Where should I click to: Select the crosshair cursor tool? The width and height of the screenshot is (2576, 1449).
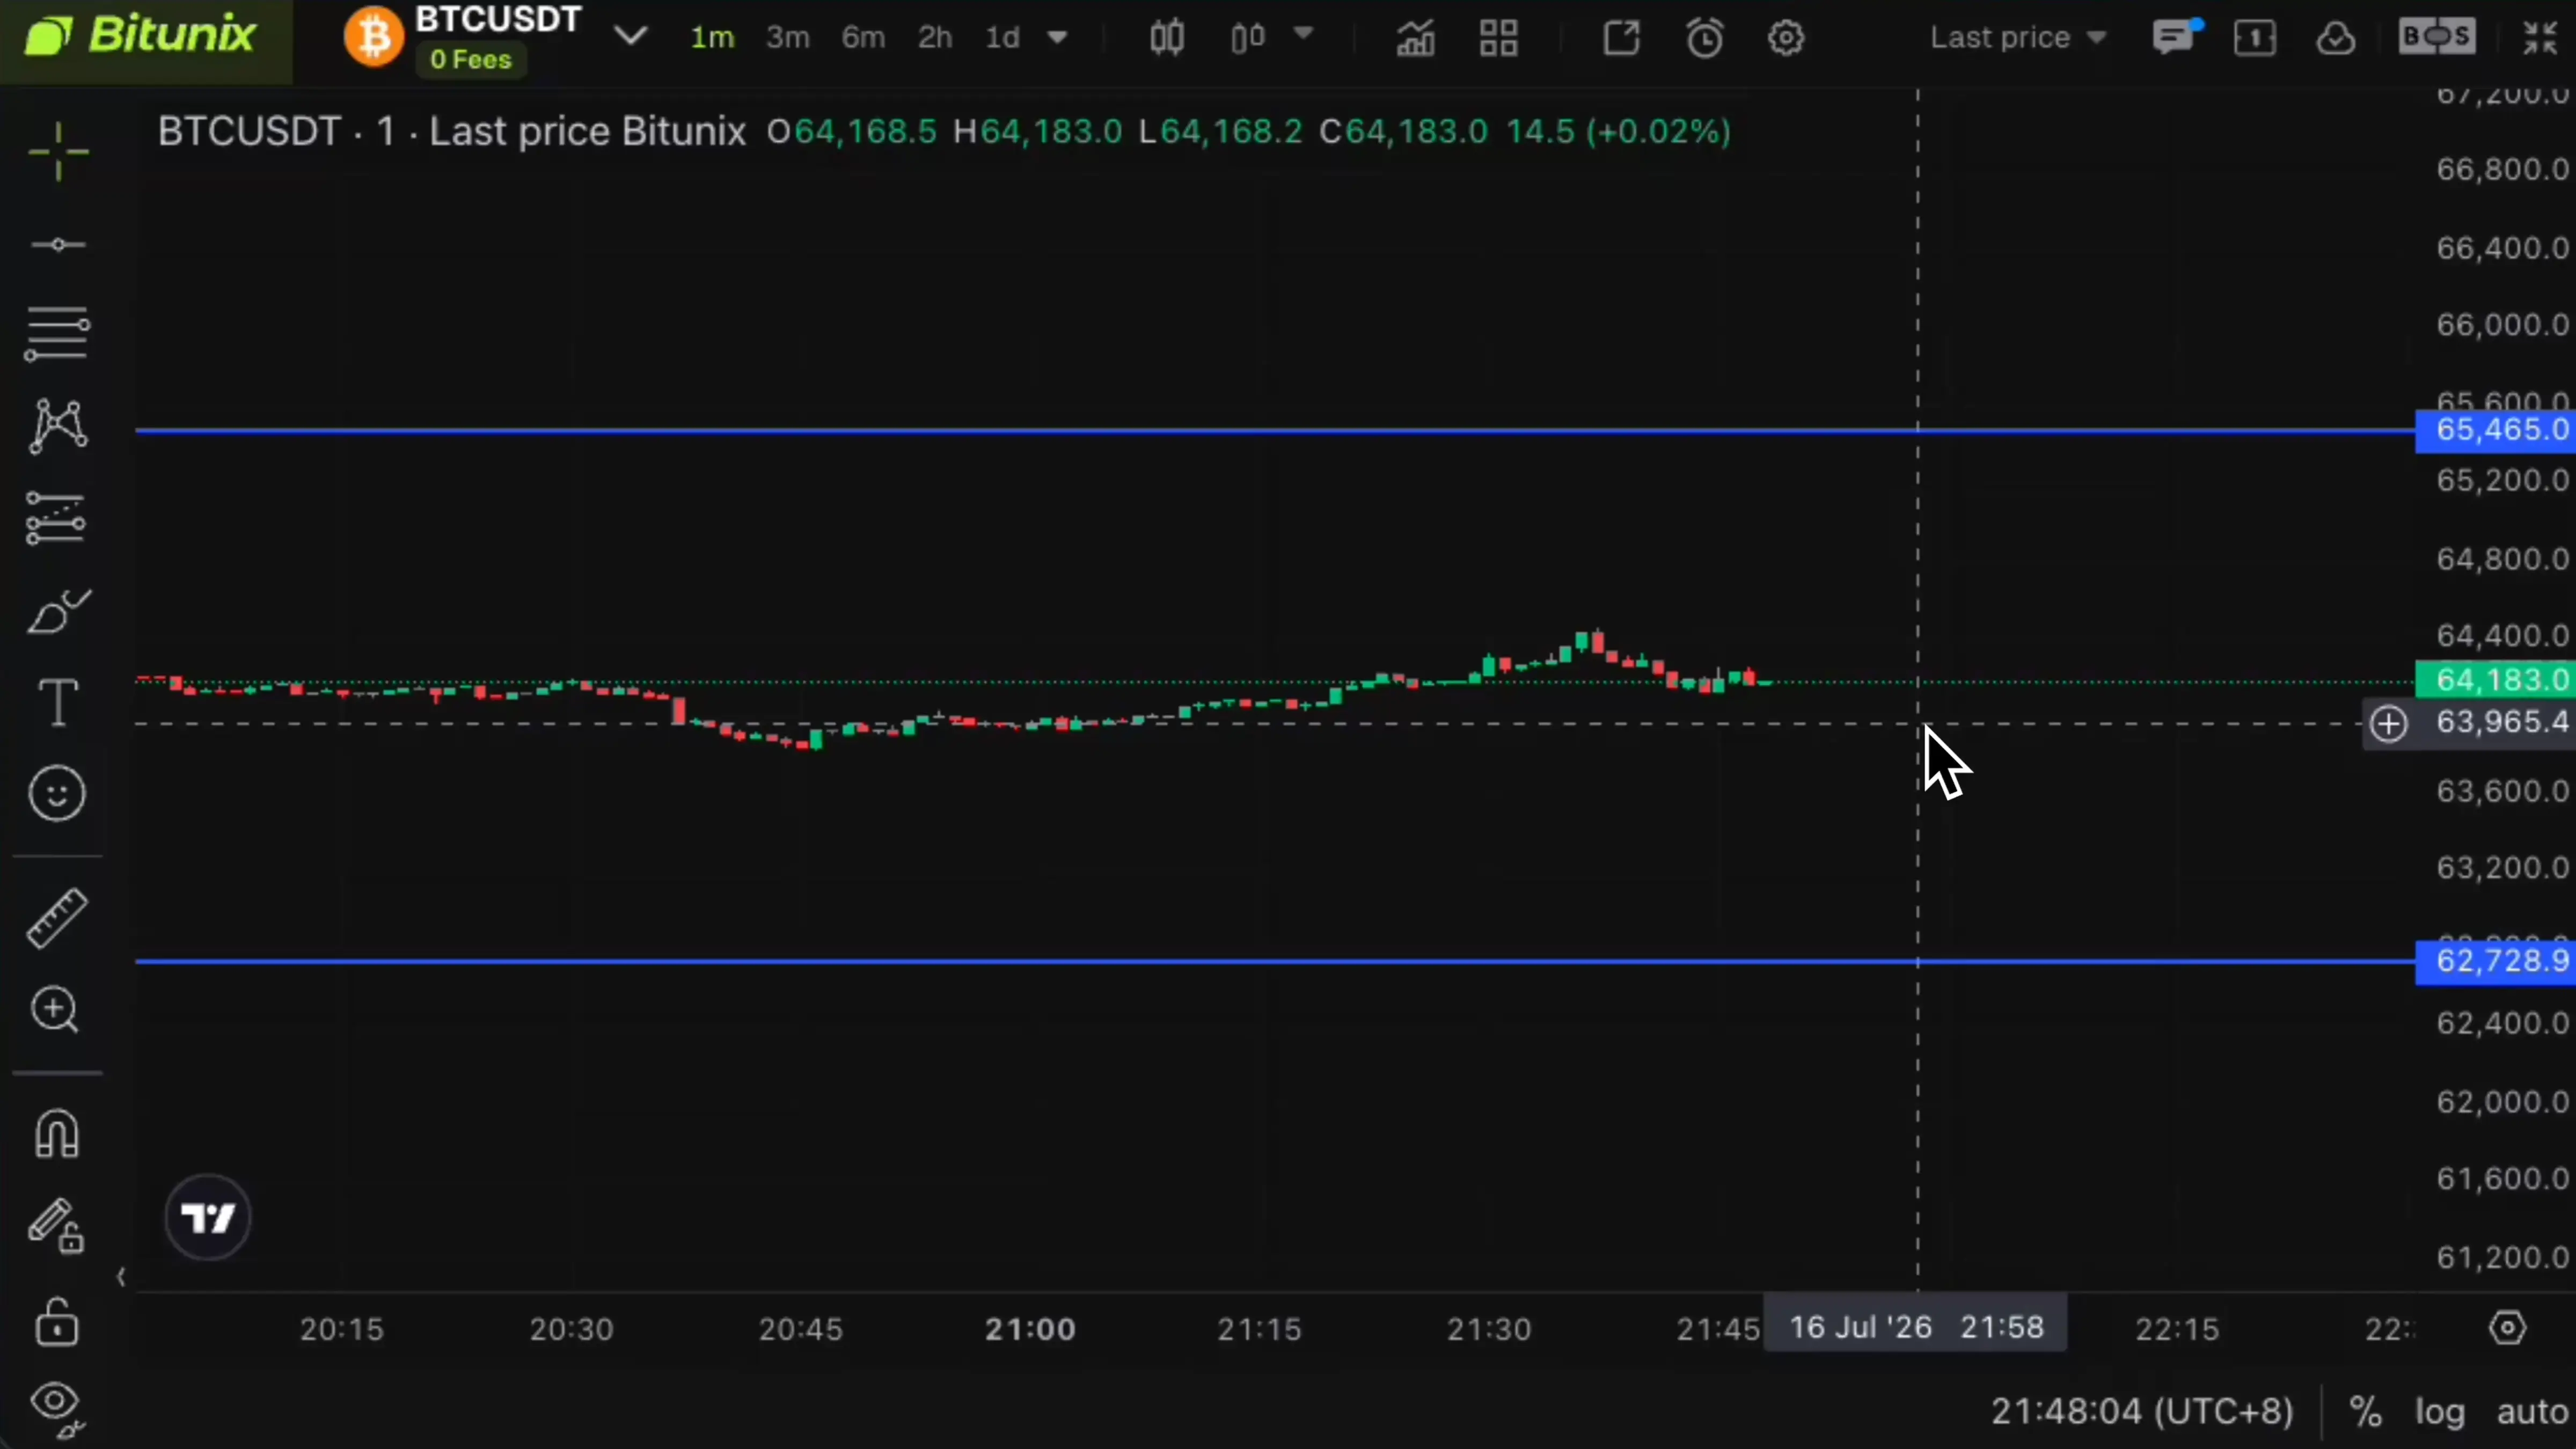(x=58, y=152)
